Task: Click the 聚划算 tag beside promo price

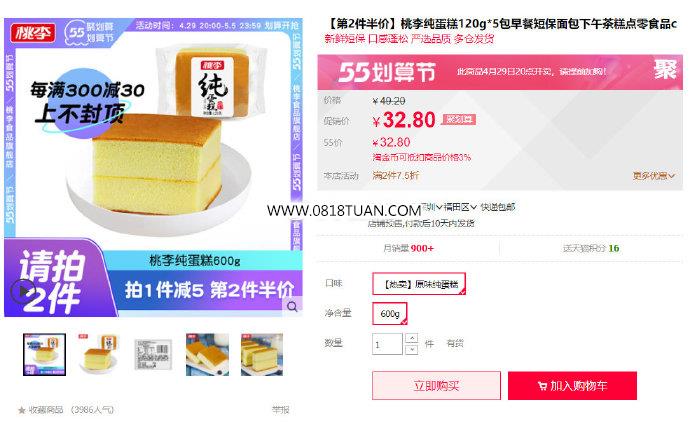Action: (x=459, y=119)
